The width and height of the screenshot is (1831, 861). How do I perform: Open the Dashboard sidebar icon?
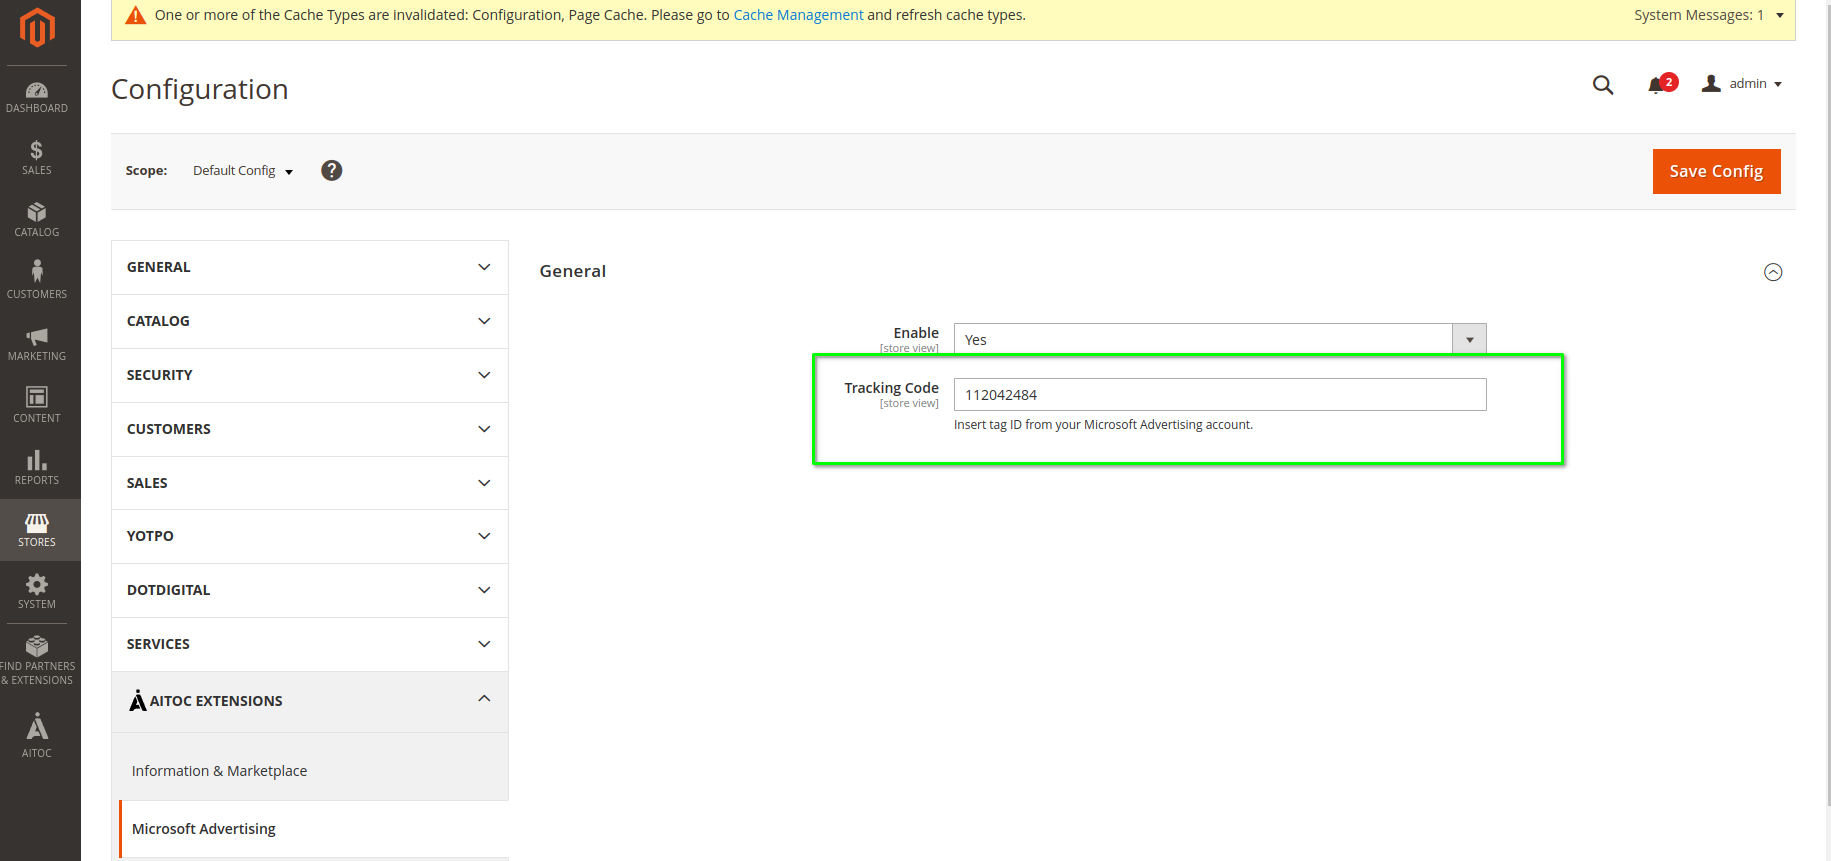coord(37,97)
